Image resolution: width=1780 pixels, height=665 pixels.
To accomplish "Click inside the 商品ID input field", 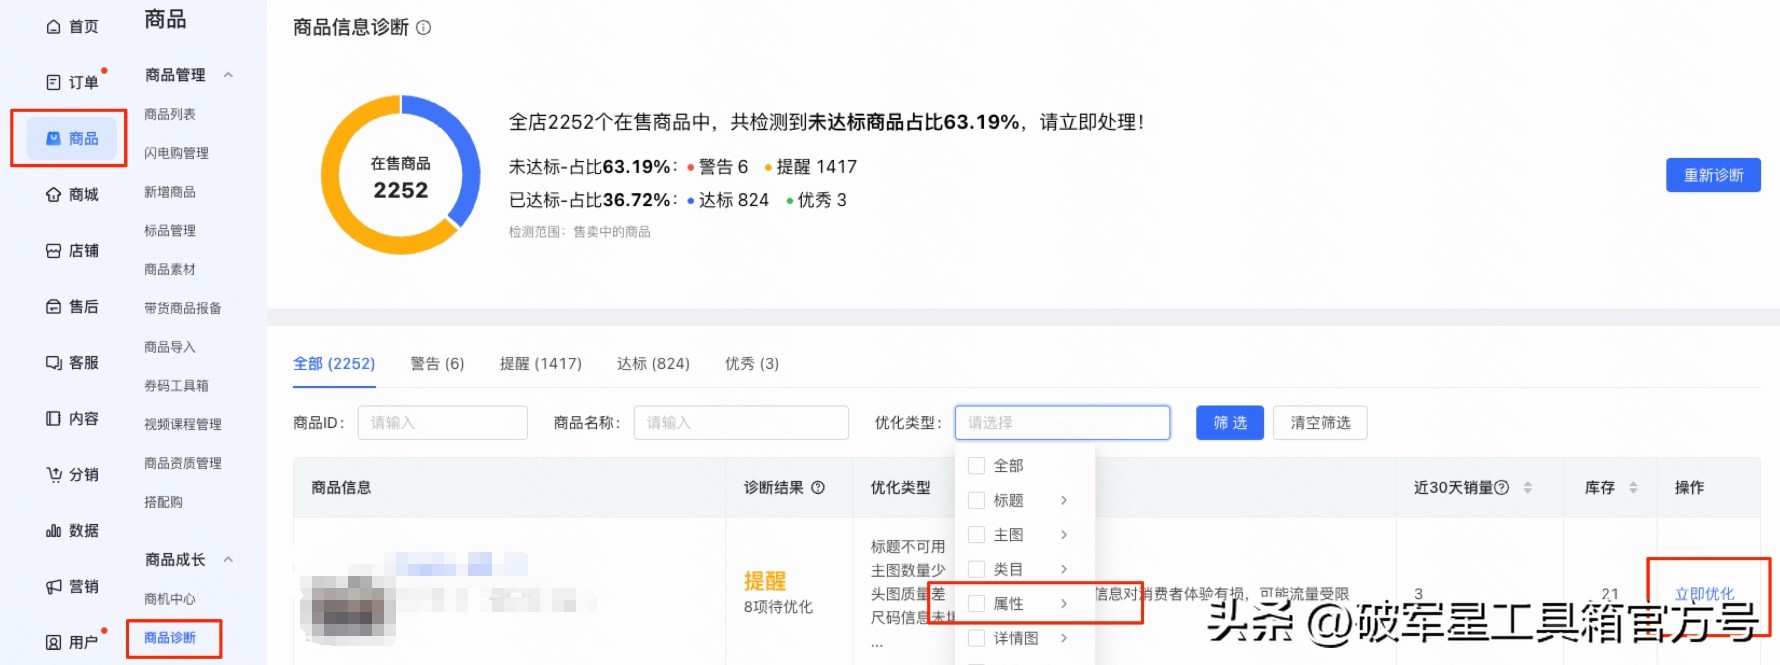I will (442, 422).
